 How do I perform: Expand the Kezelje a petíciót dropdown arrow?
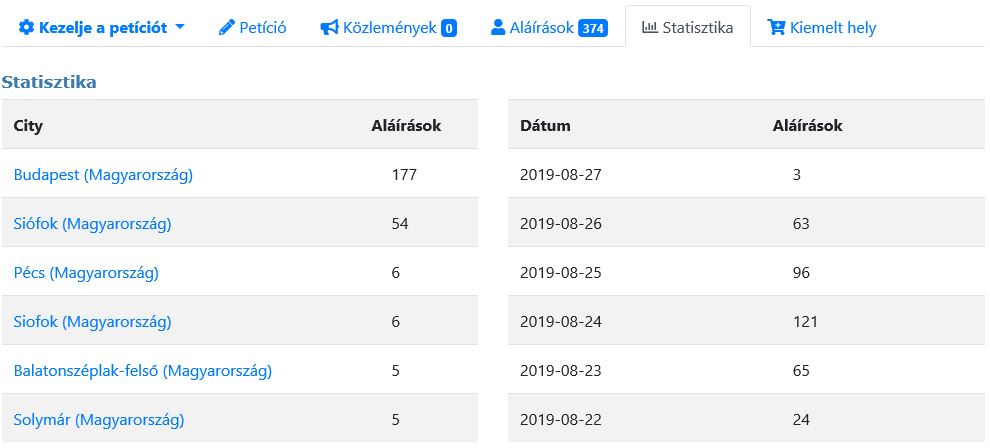(179, 28)
